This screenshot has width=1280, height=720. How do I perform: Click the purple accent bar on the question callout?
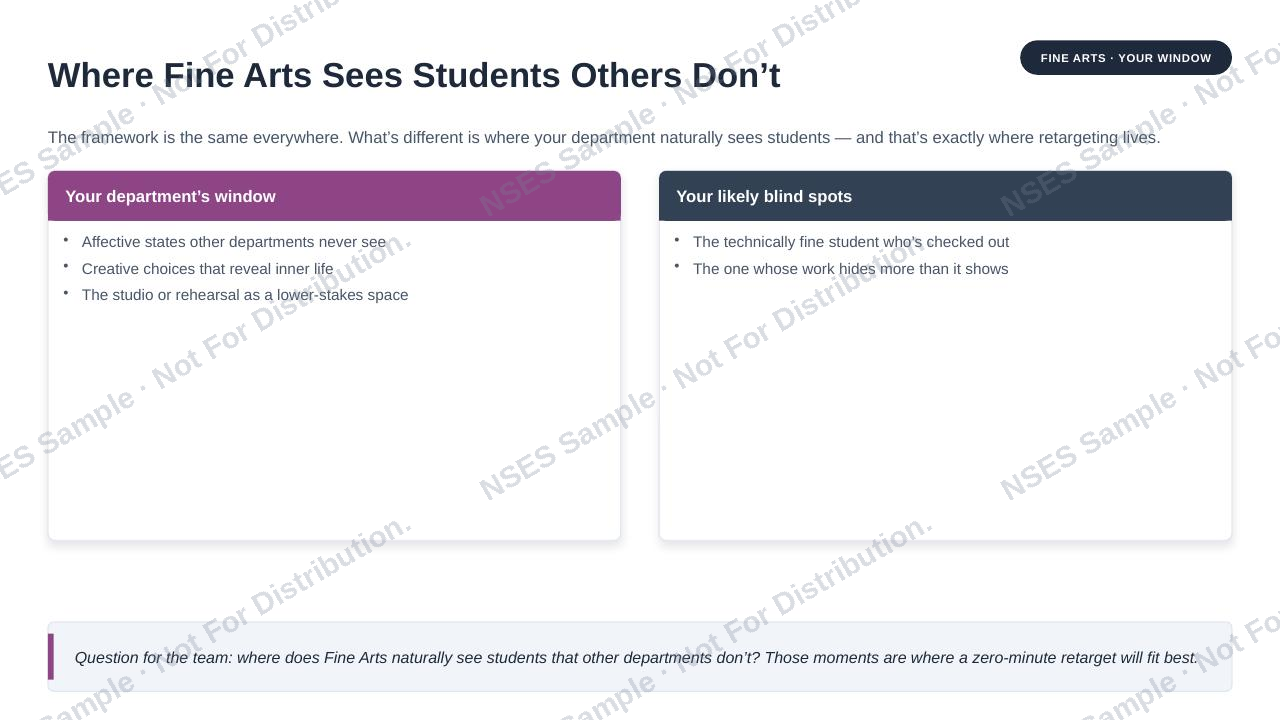pos(51,657)
